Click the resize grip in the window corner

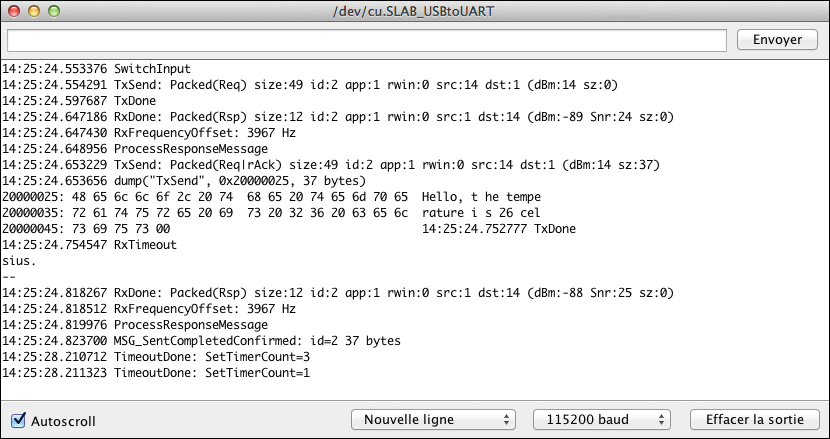click(822, 431)
